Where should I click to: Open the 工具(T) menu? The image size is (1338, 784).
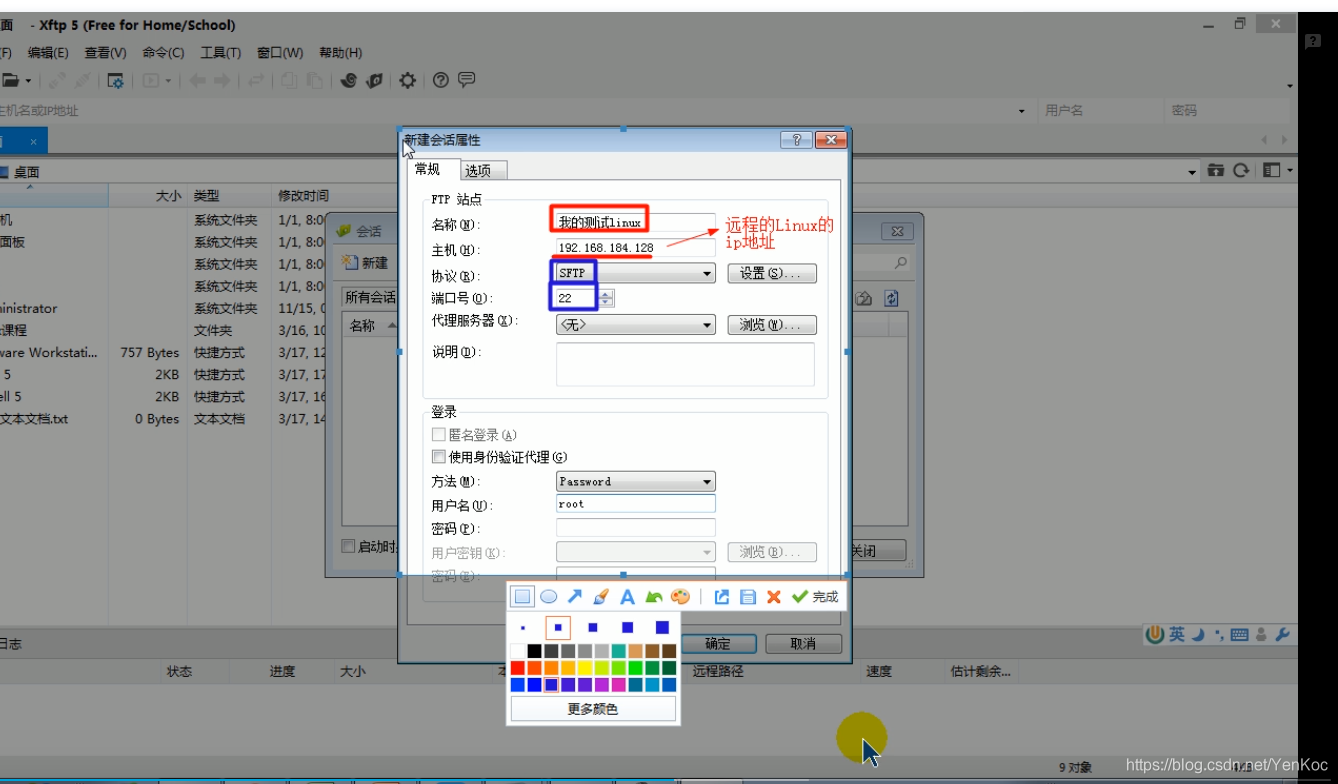220,53
